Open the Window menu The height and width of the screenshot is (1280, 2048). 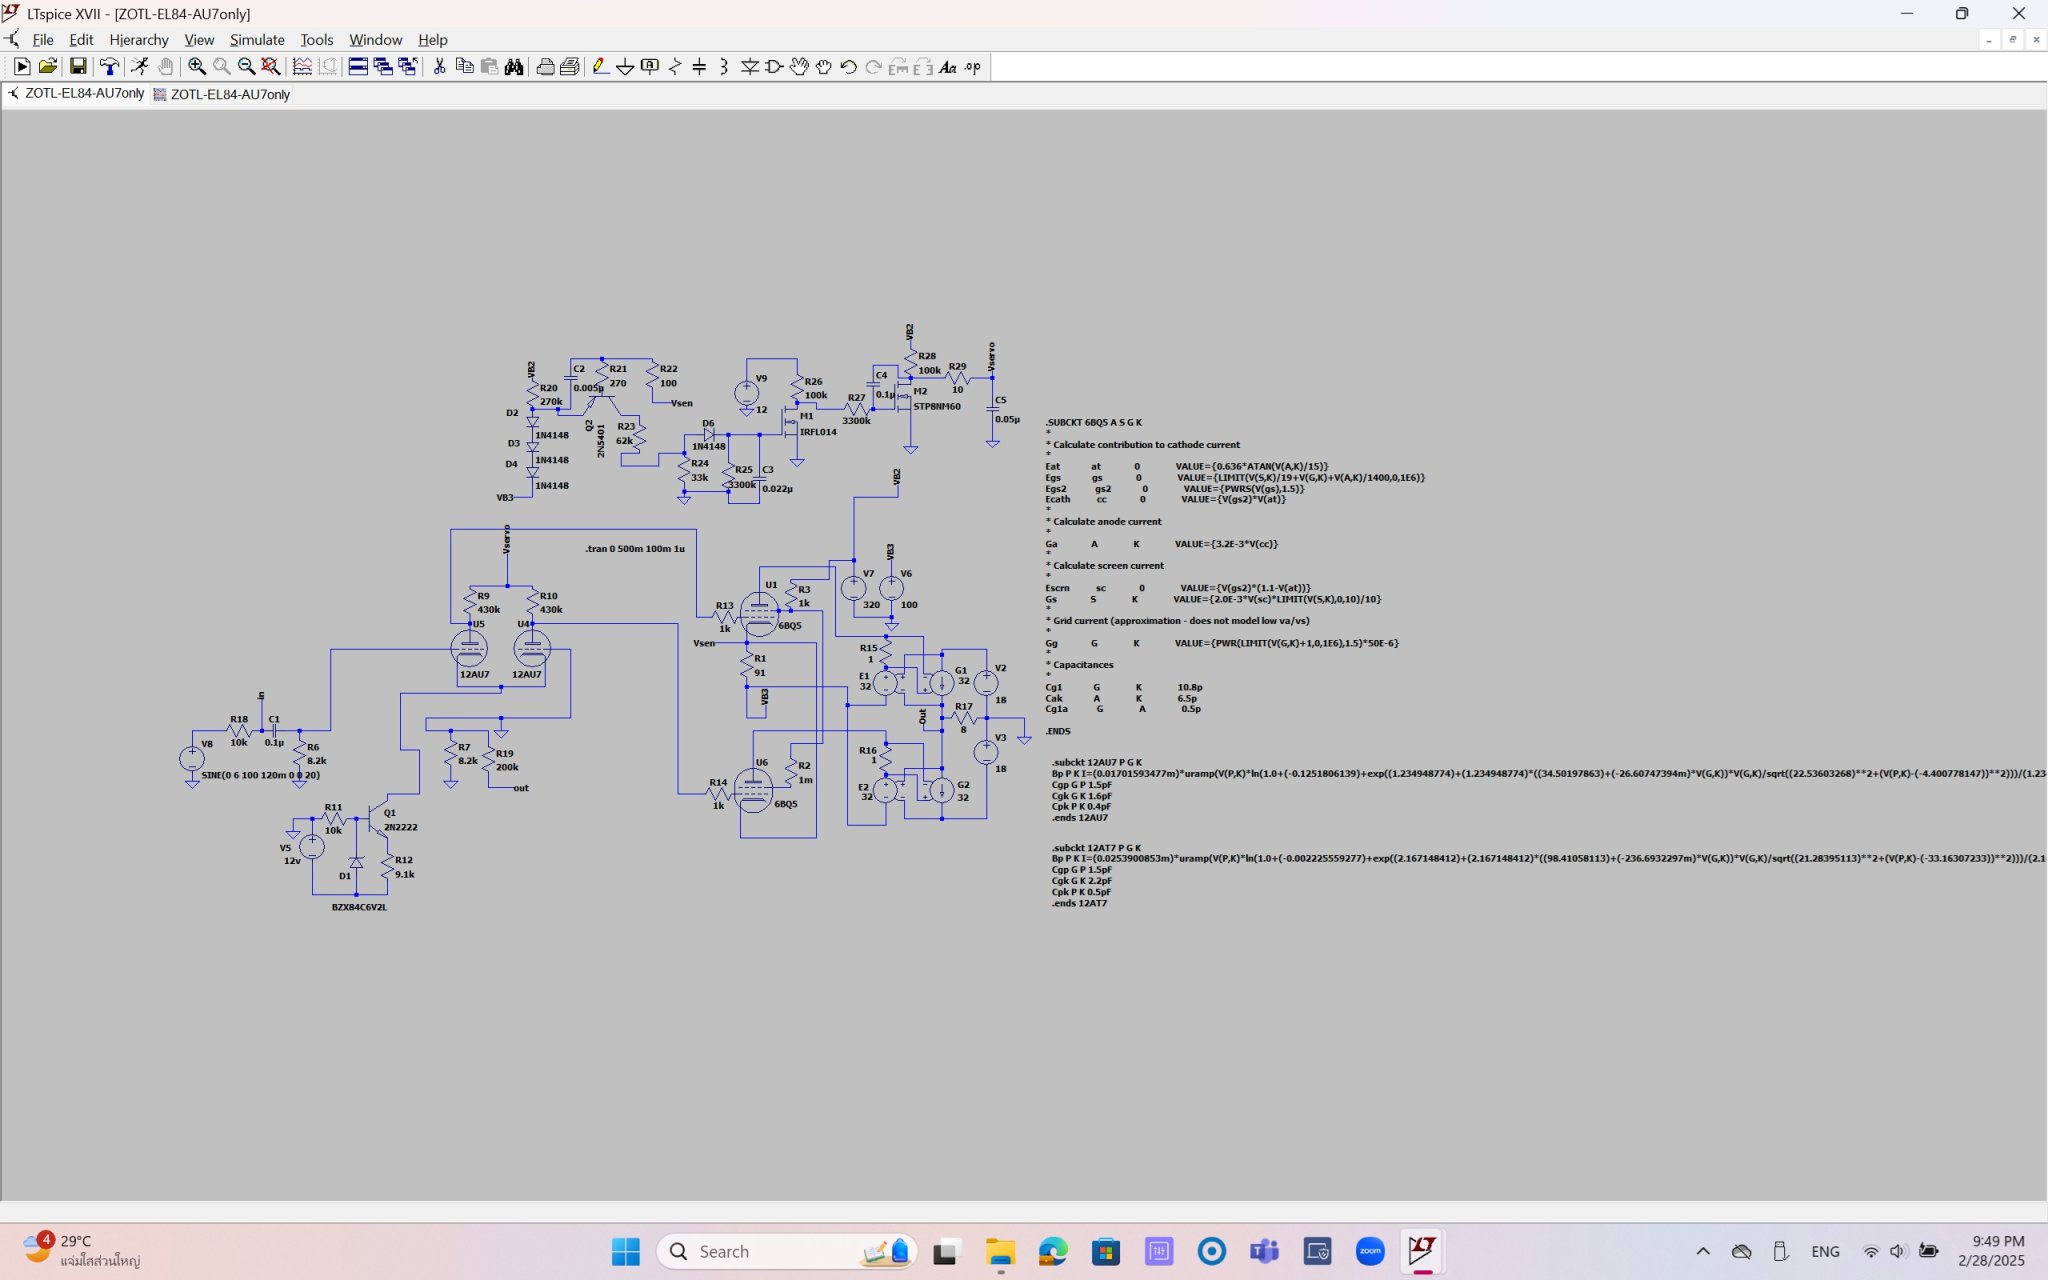[x=375, y=40]
